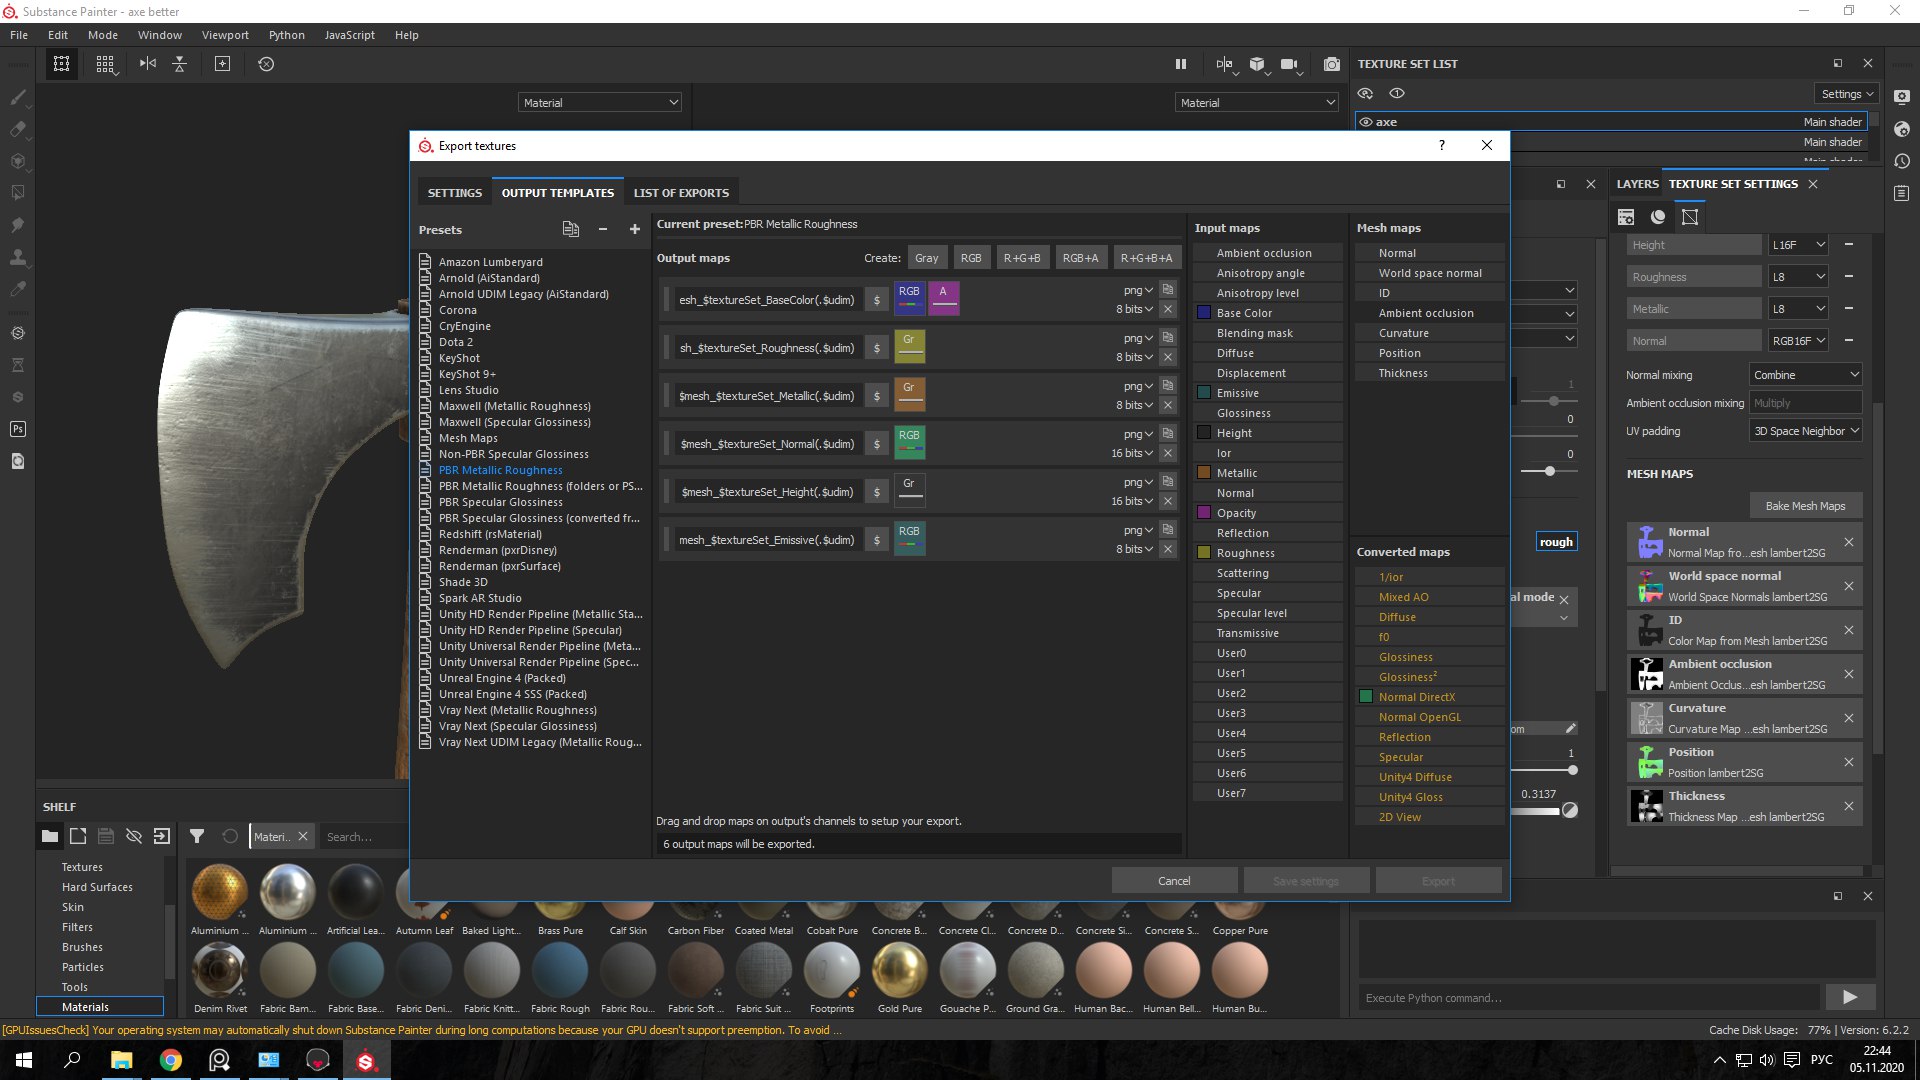Select the Polygon Fill tool

(x=18, y=193)
